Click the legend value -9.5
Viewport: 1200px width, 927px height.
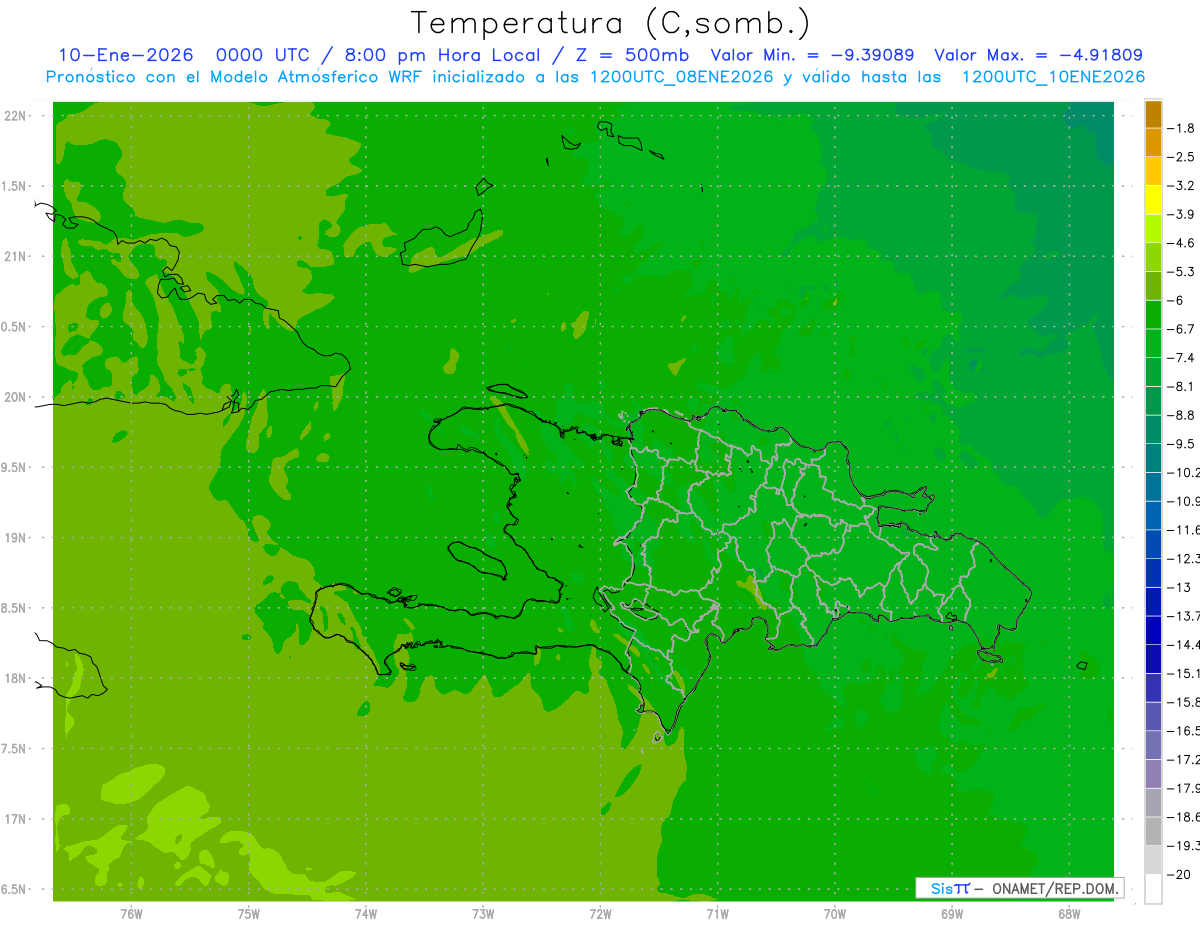(1183, 444)
